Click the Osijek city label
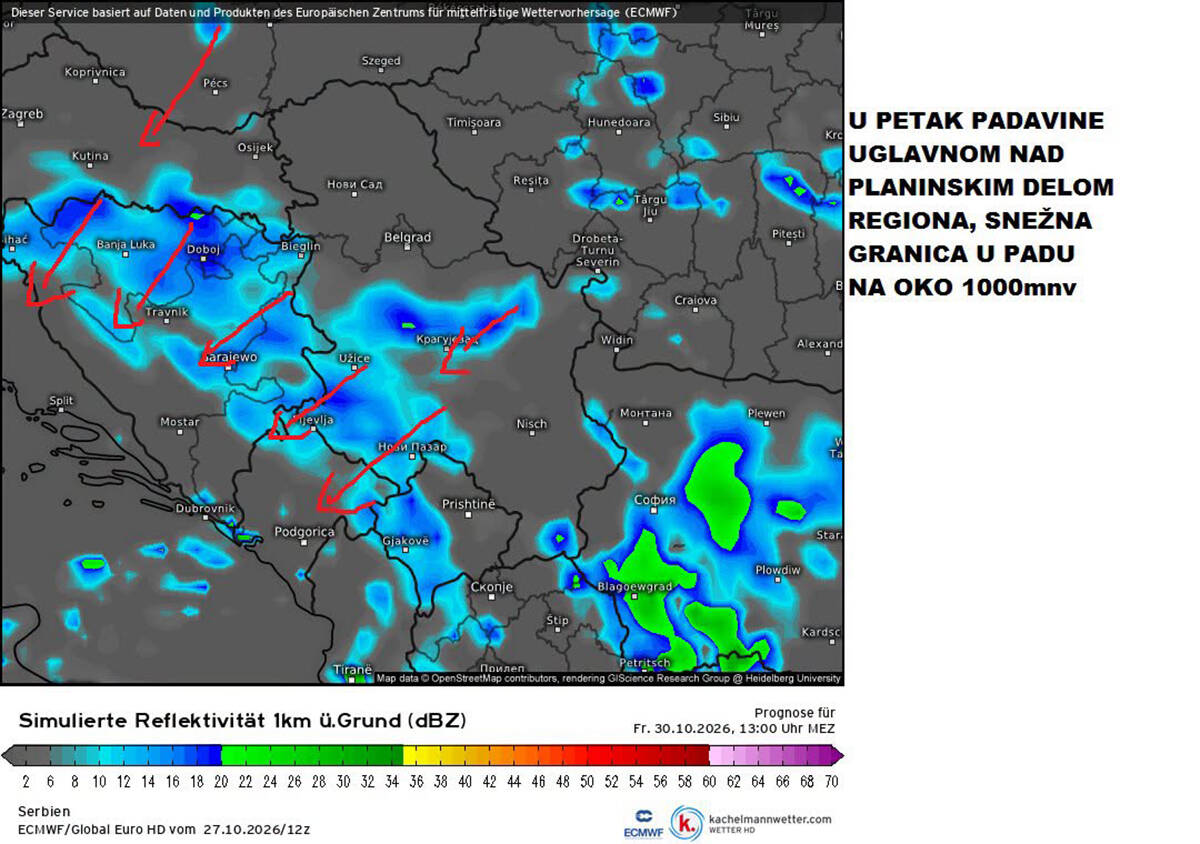Screen dimensions: 1200x844 point(254,148)
